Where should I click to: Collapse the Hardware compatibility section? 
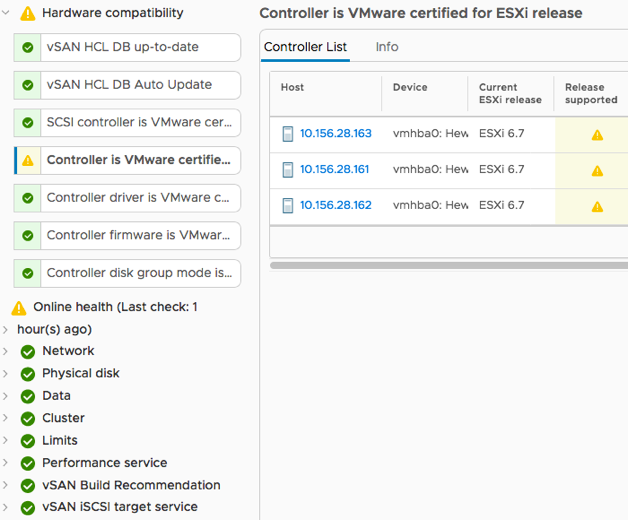8,13
